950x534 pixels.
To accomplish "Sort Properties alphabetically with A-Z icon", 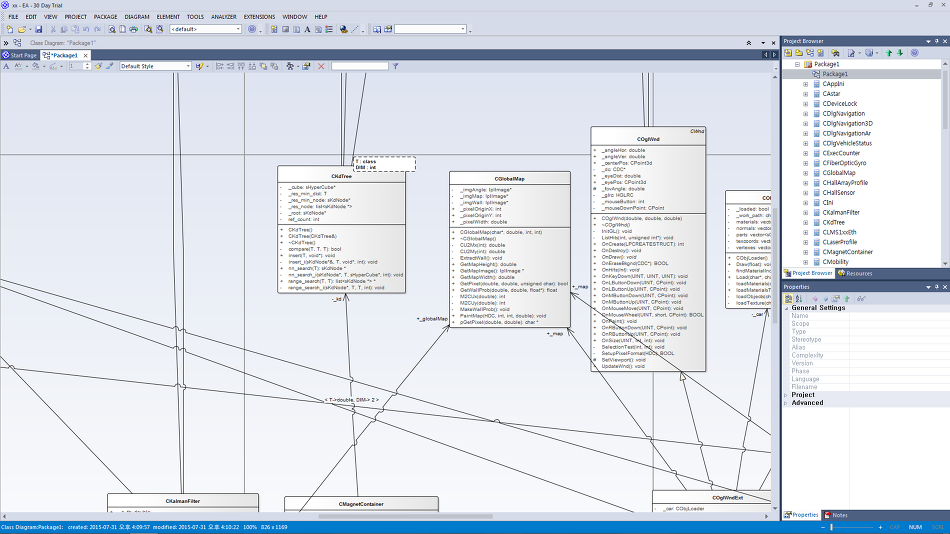I will tap(799, 299).
